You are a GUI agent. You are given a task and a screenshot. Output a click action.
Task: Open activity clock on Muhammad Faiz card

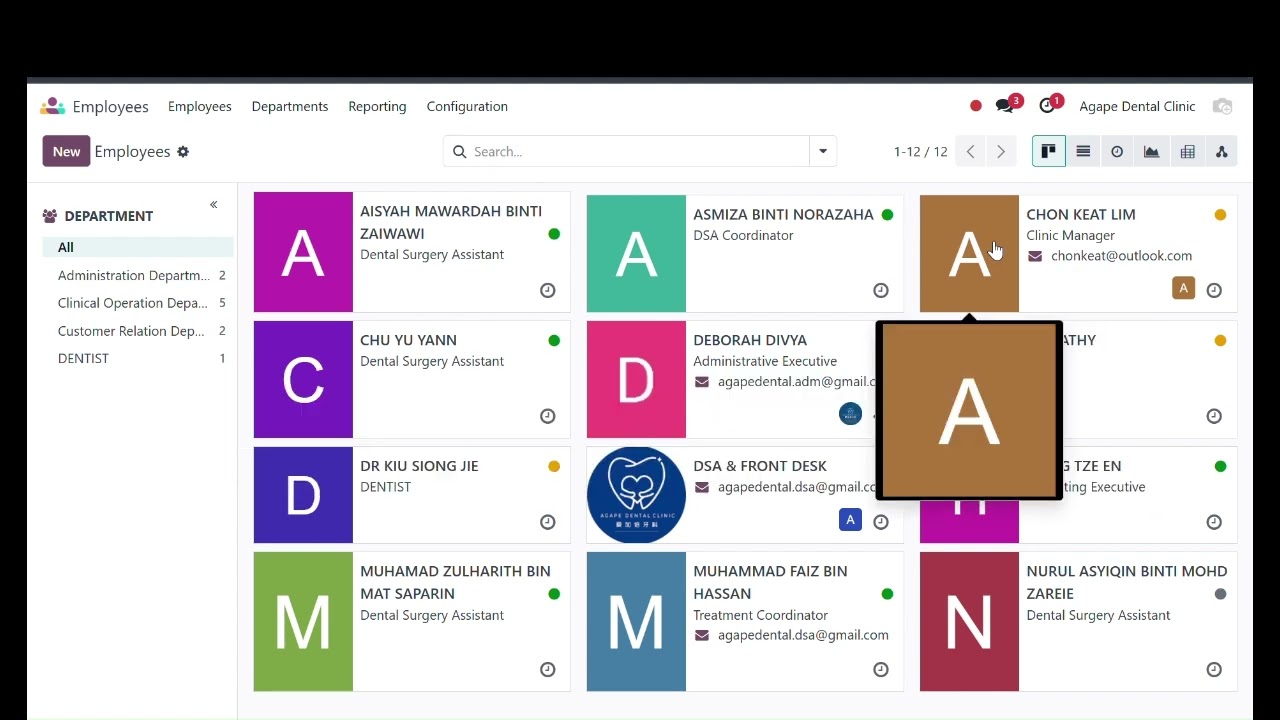[x=881, y=670]
